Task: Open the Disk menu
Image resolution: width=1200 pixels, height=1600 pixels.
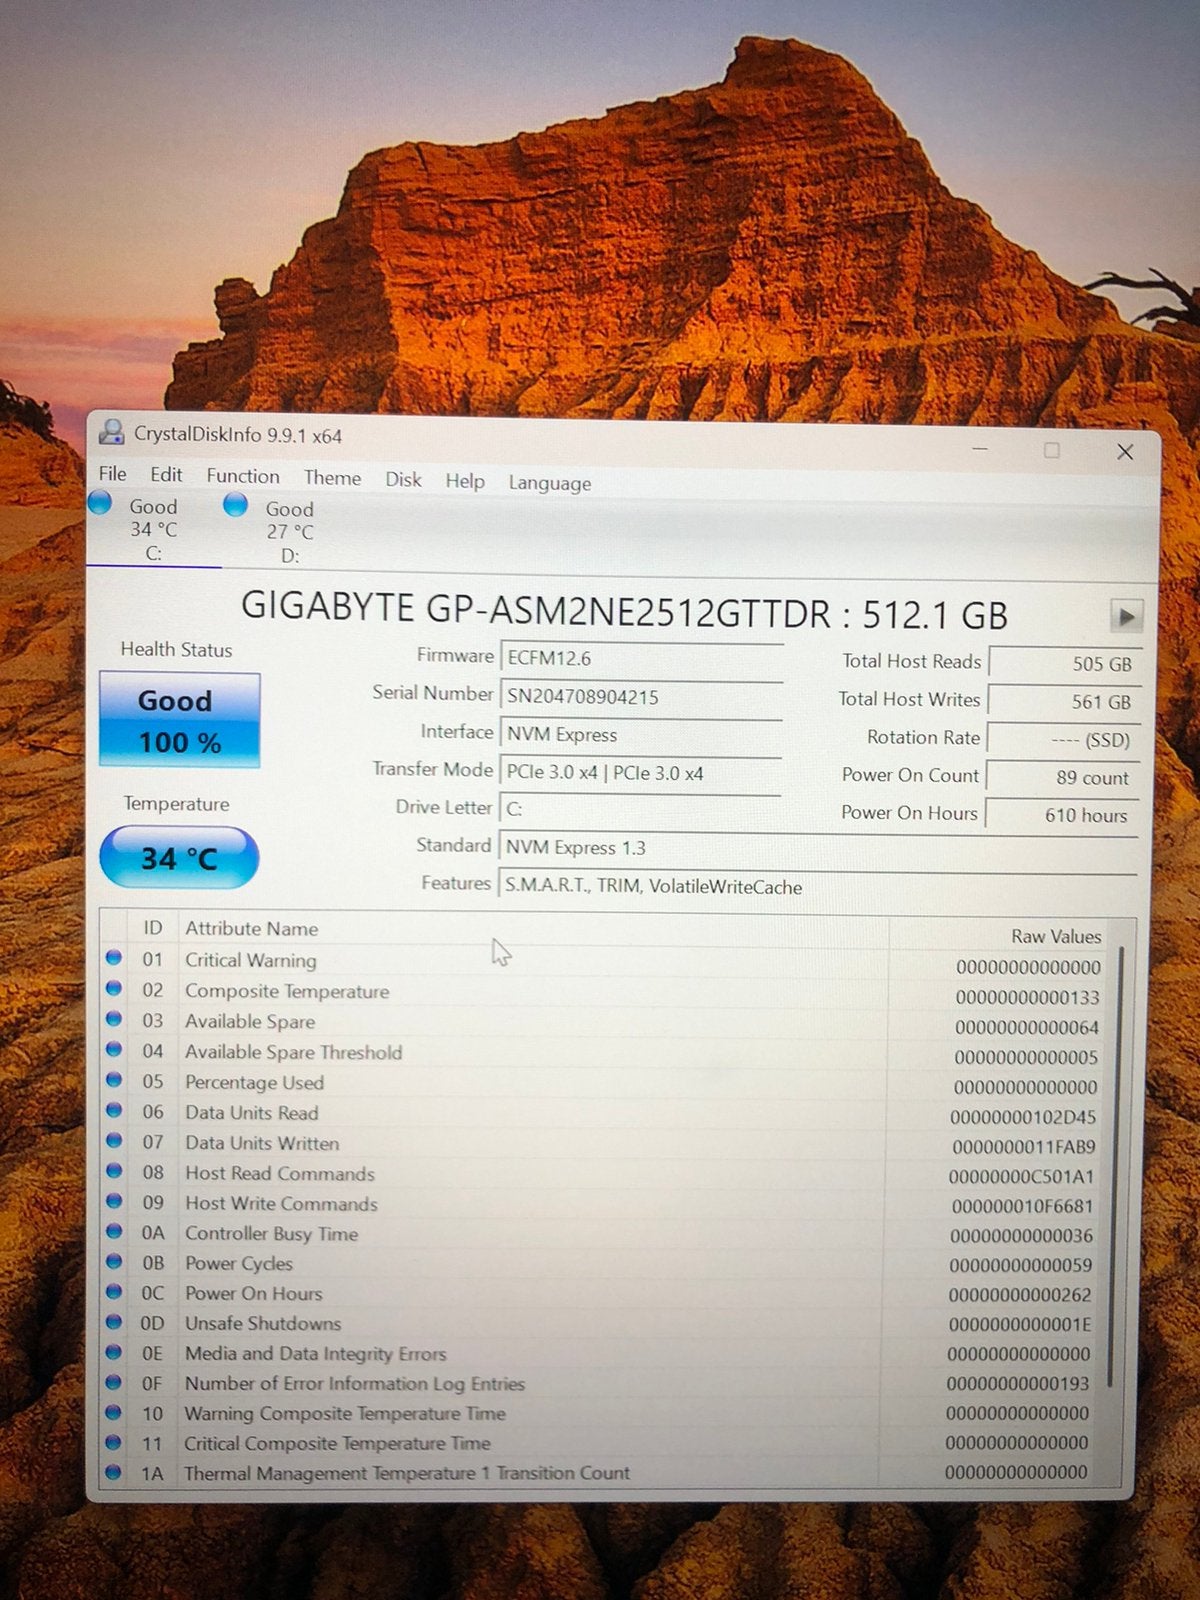Action: [x=403, y=479]
